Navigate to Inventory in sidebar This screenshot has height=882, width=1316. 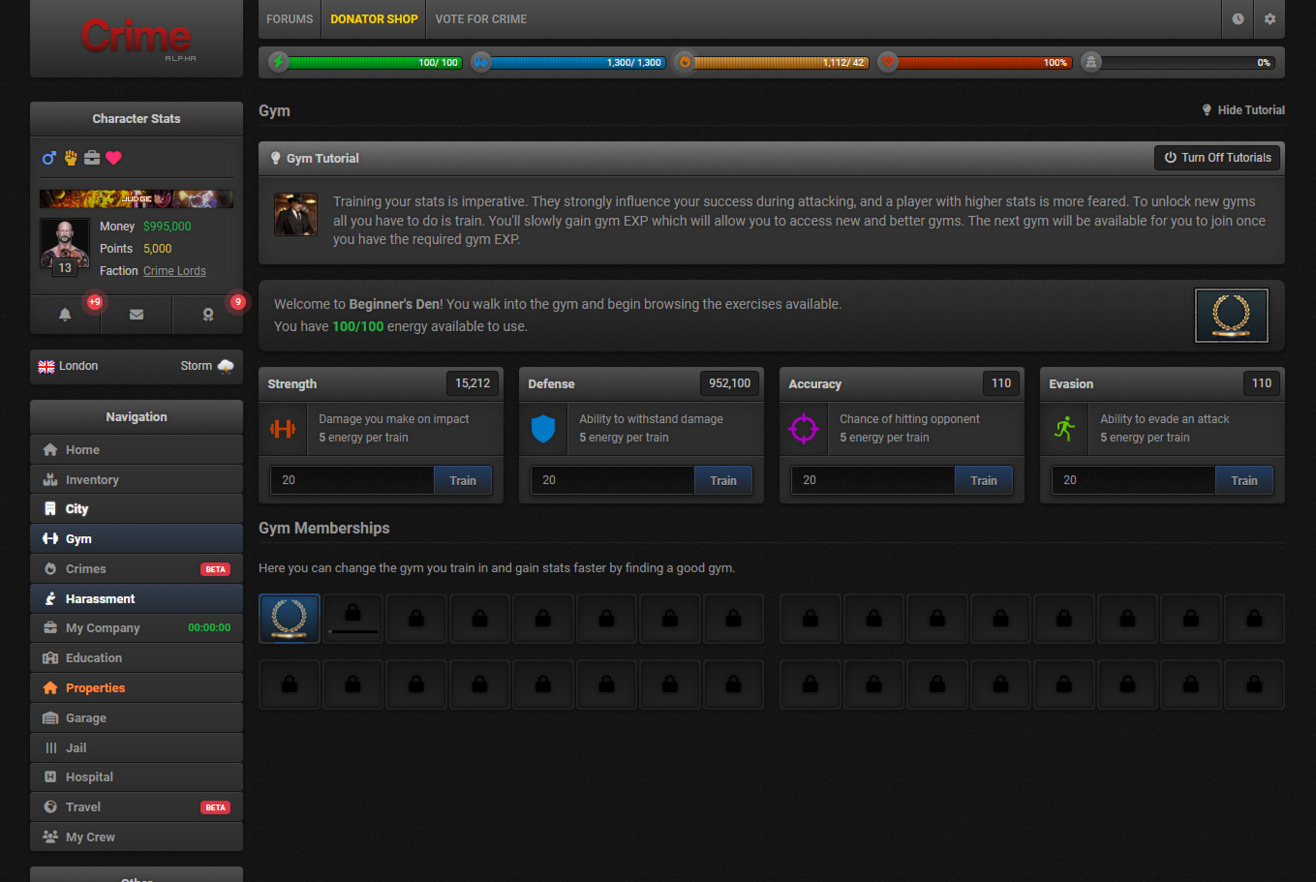click(x=92, y=480)
